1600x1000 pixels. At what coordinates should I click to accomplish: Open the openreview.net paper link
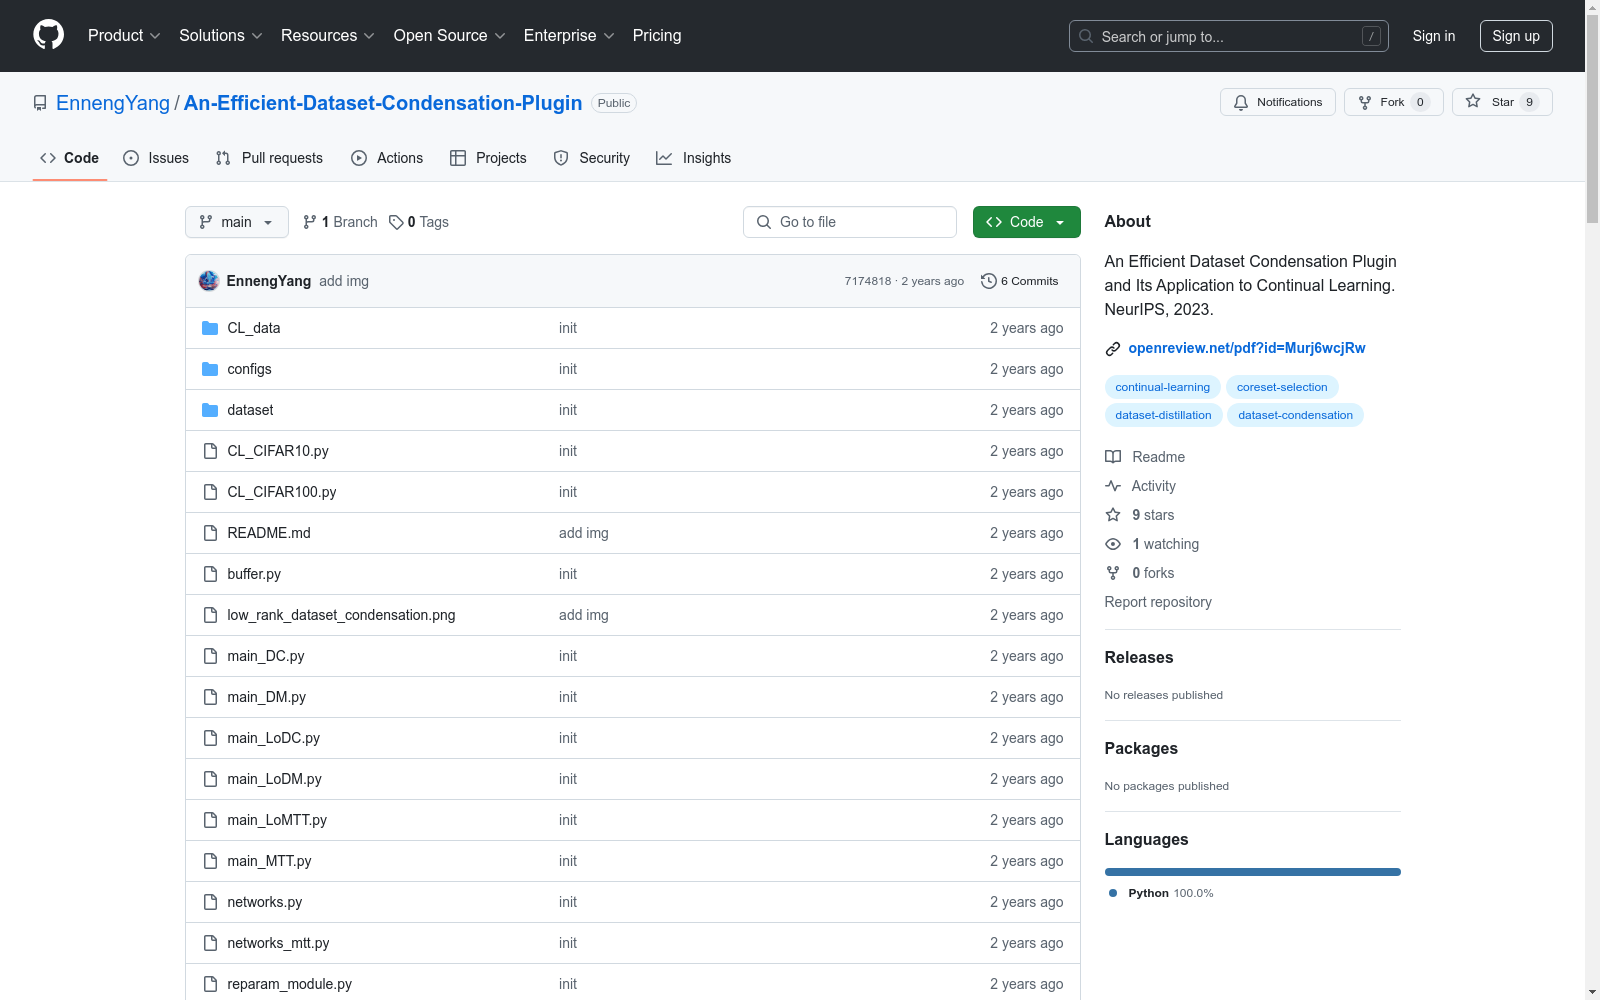coord(1247,348)
